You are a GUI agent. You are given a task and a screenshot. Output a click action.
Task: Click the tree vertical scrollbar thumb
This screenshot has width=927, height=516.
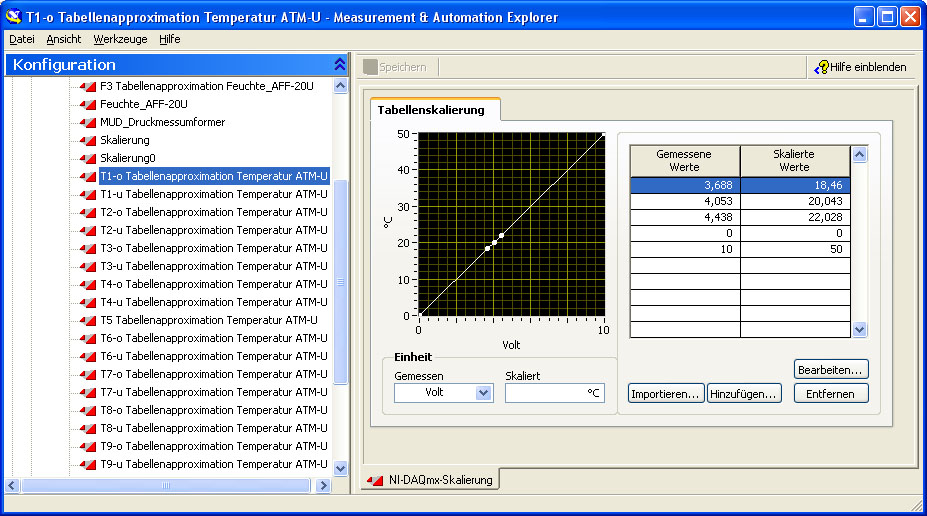pyautogui.click(x=341, y=283)
